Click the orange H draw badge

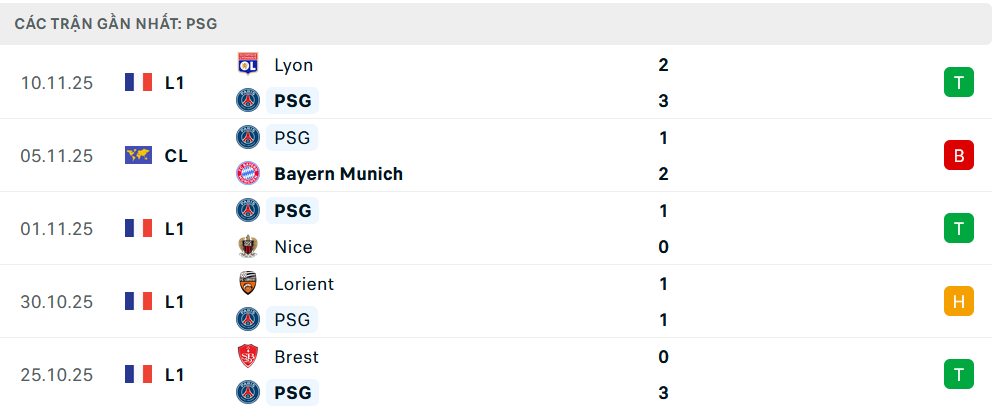click(x=958, y=301)
